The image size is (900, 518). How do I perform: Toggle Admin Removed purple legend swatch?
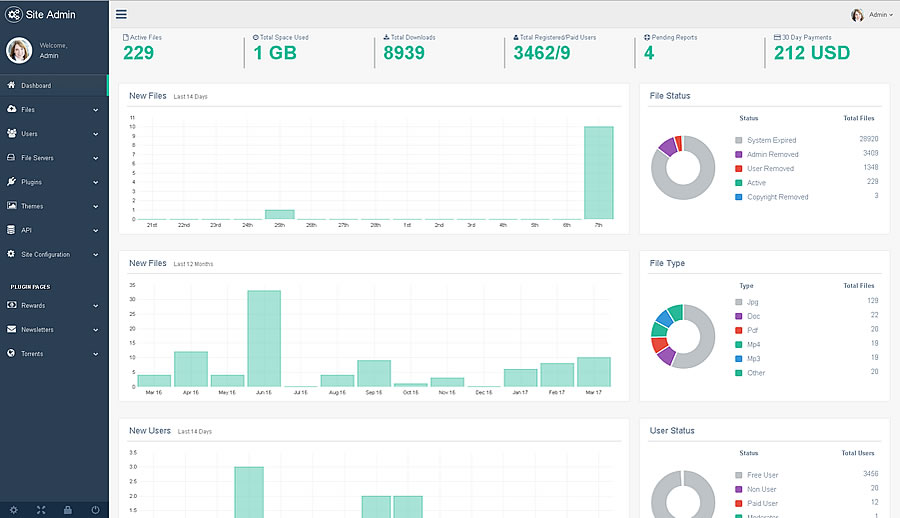[739, 154]
